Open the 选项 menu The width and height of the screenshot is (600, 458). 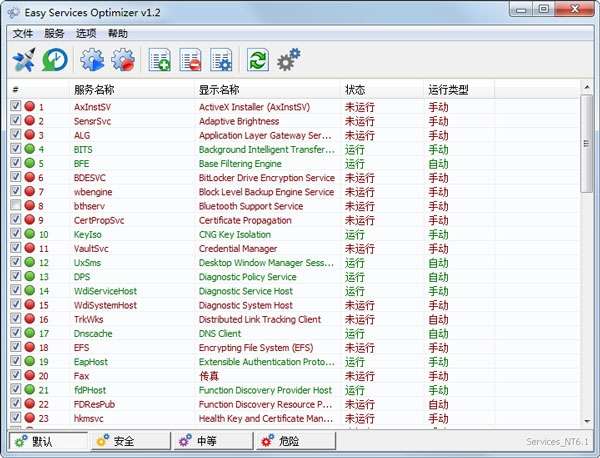pos(86,34)
